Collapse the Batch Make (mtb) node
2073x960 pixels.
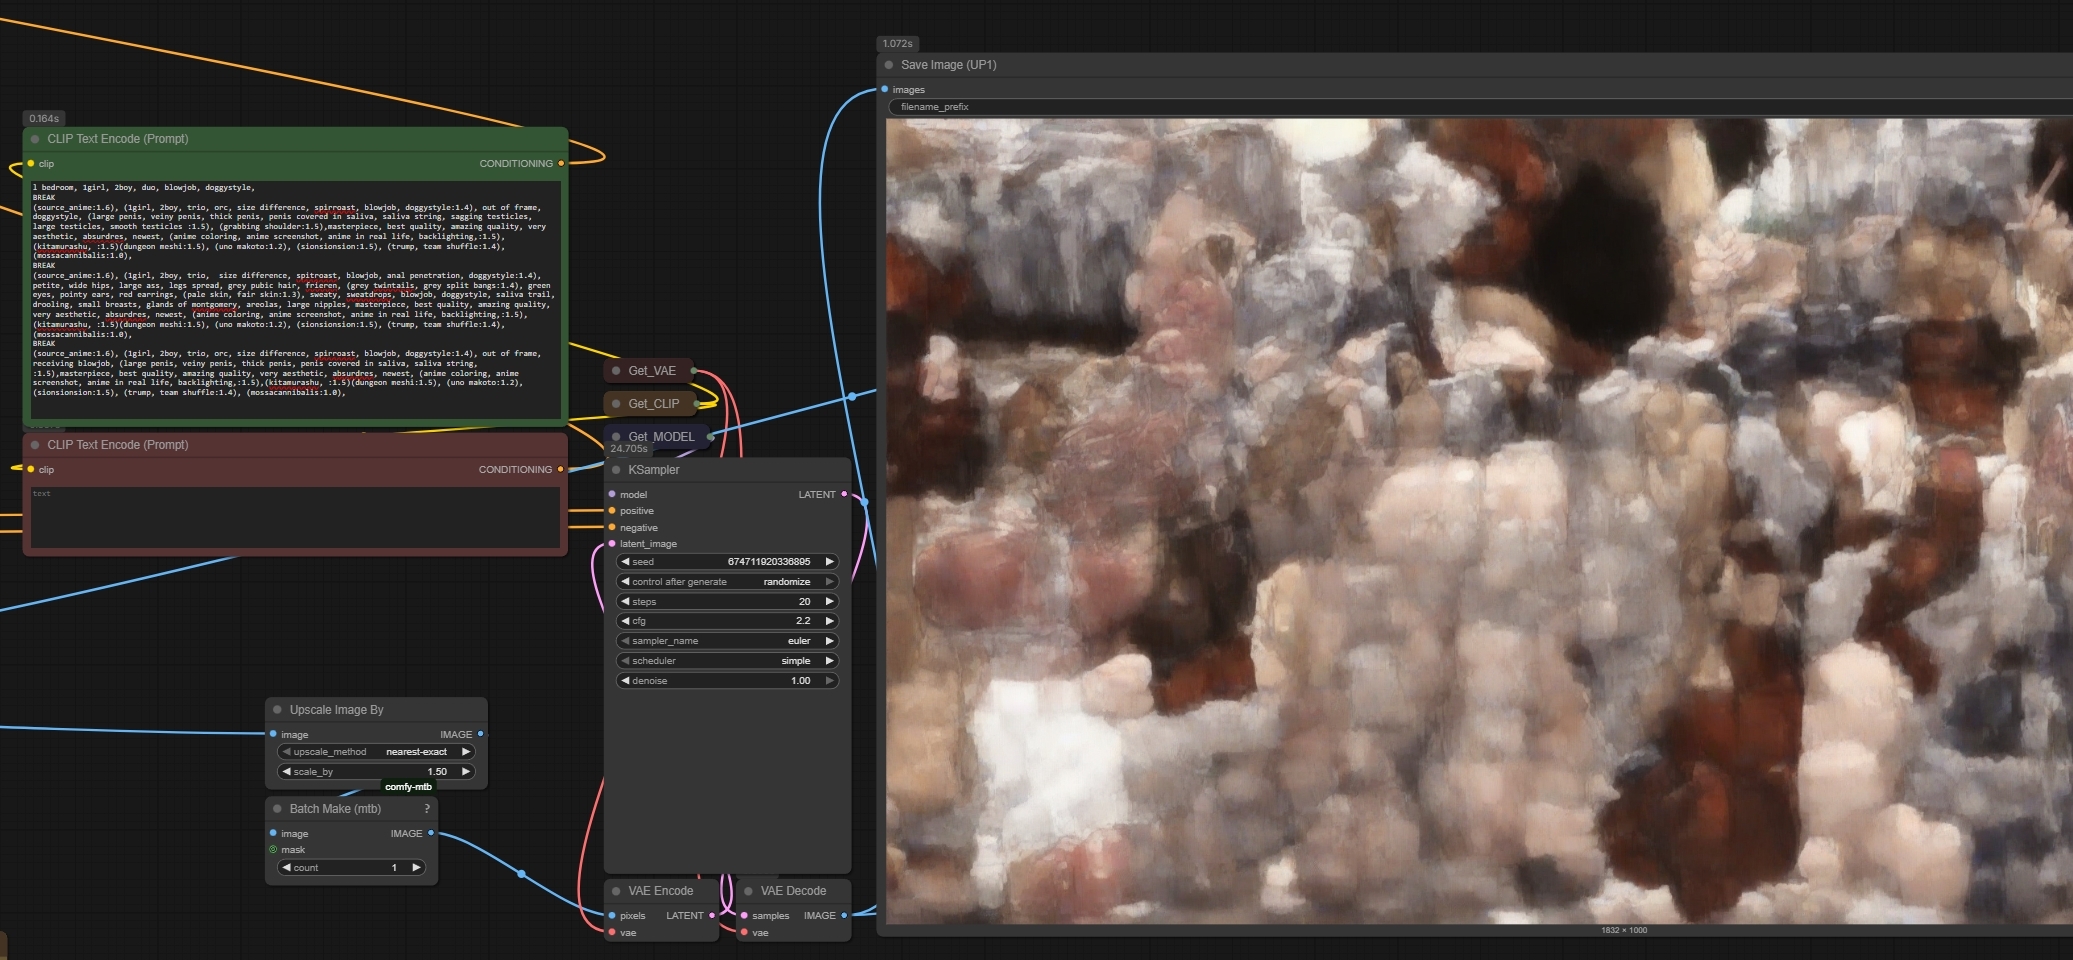(x=277, y=809)
